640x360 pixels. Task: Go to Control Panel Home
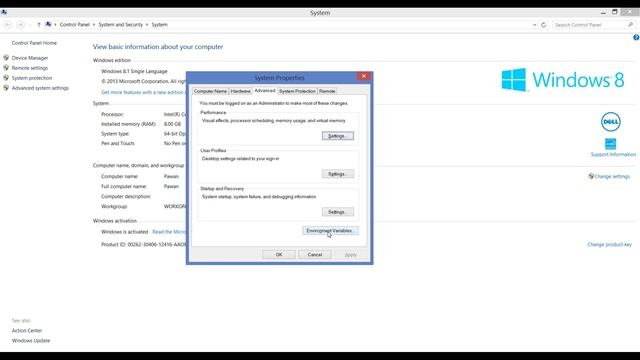pyautogui.click(x=34, y=43)
